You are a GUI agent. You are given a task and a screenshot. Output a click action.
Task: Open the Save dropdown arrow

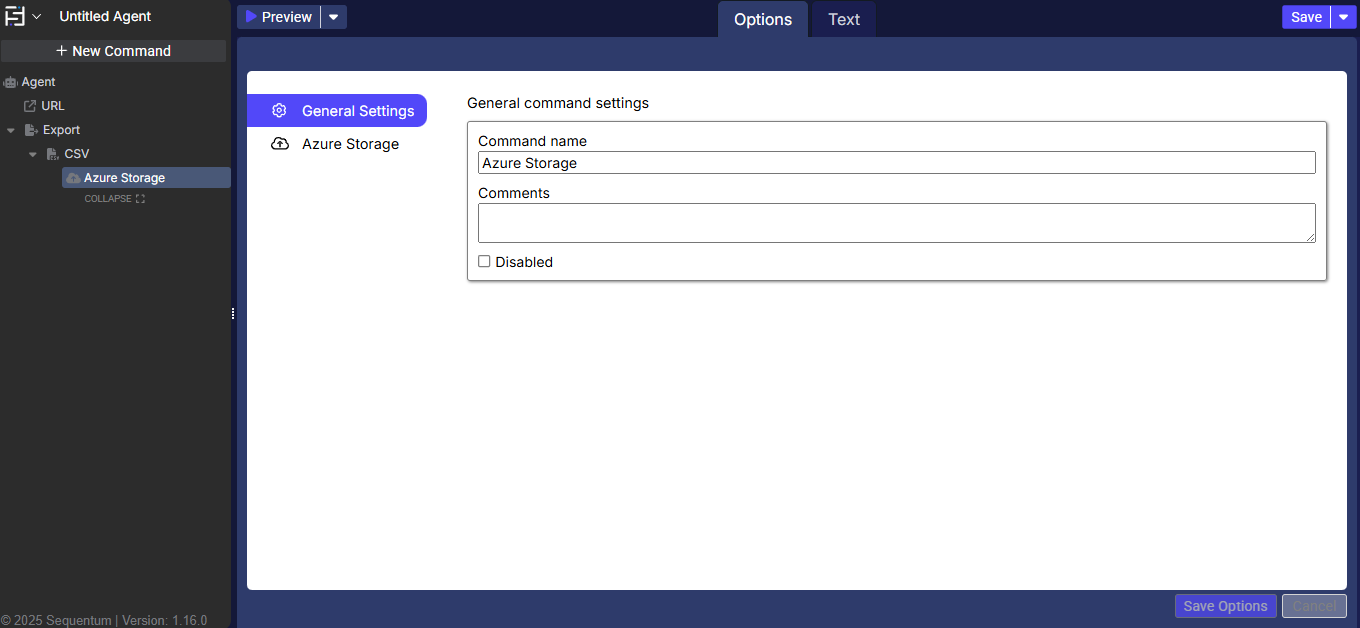point(1343,17)
